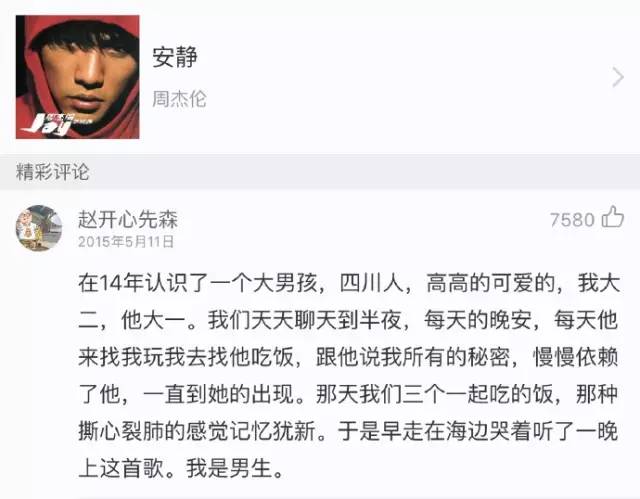The width and height of the screenshot is (640, 499).
Task: Open song details via right chevron
Action: tap(618, 78)
